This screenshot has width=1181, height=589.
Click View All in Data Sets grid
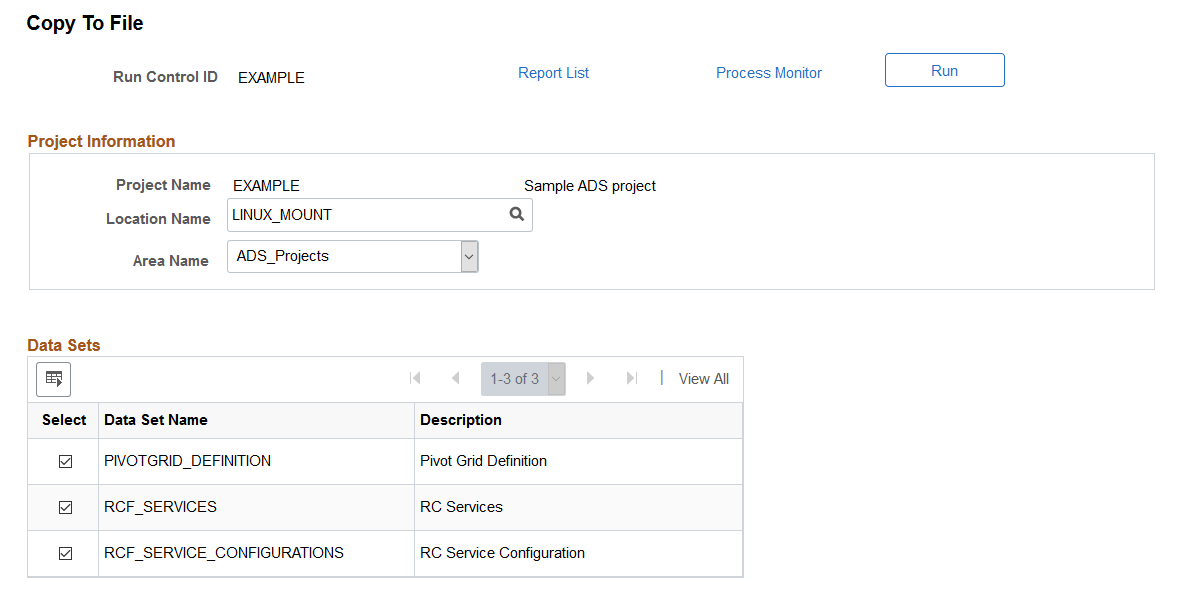703,379
